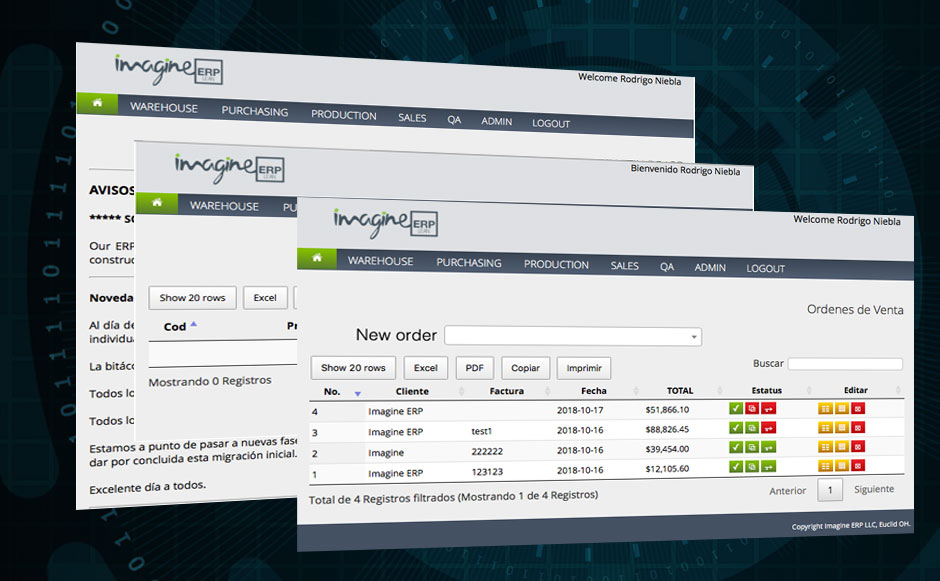Screen dimensions: 940x581
Task: Click home icon in middle Bienvenido window
Action: point(157,203)
